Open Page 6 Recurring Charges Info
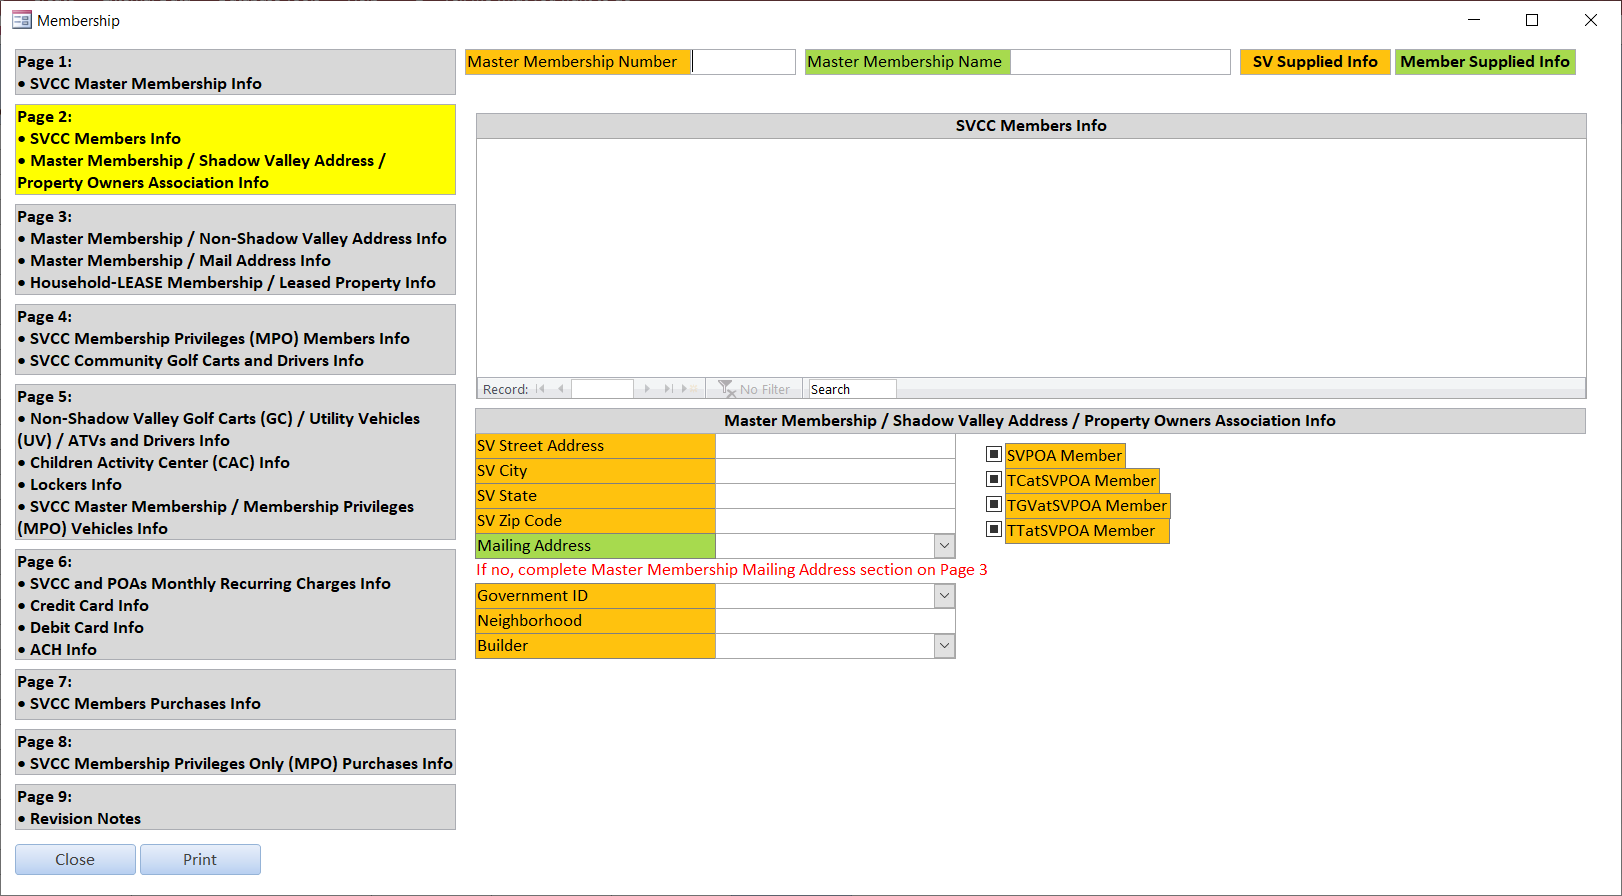The image size is (1622, 896). pos(235,604)
